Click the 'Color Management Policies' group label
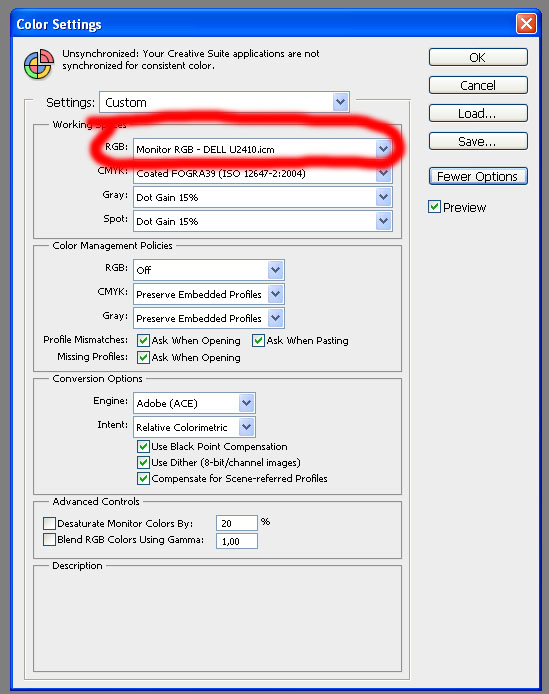549x694 pixels. click(x=112, y=246)
